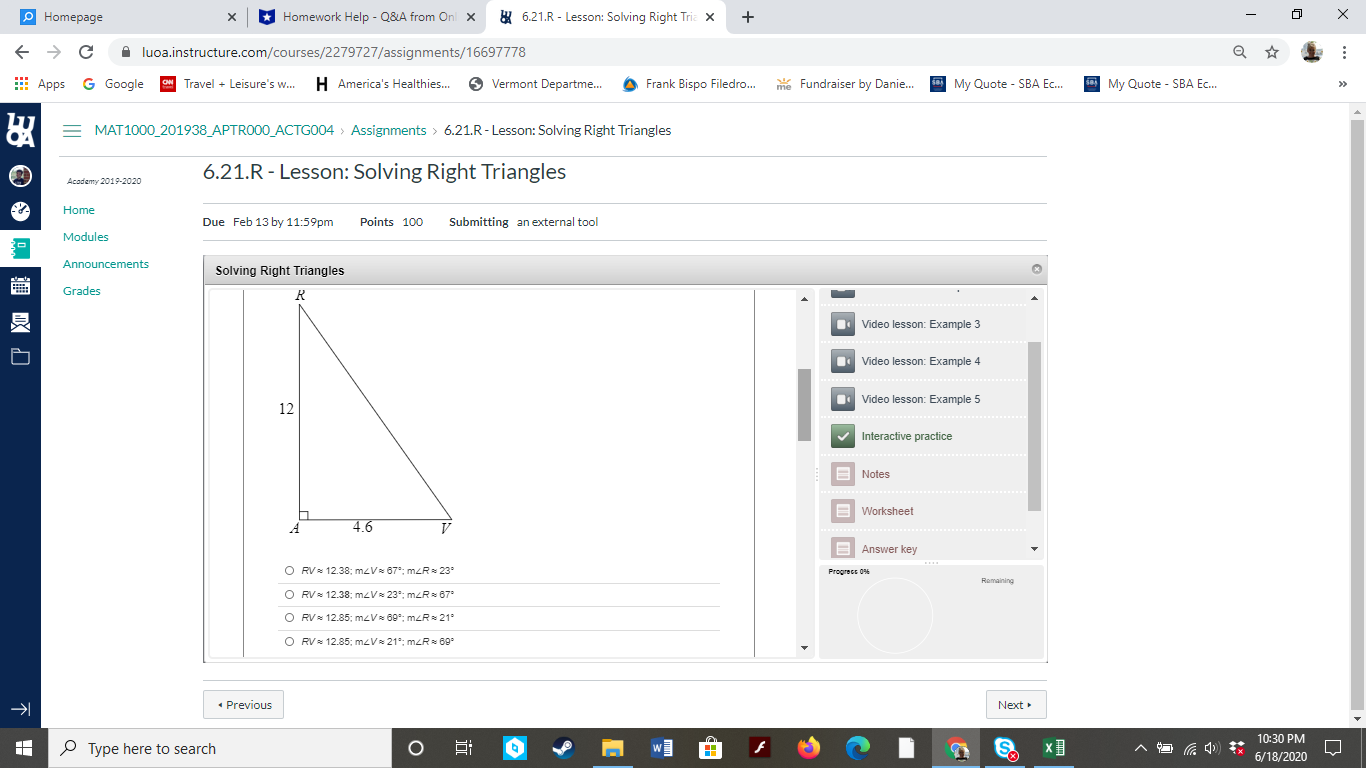1366x768 pixels.
Task: Open the Vermont Department bookmark
Action: (x=536, y=84)
